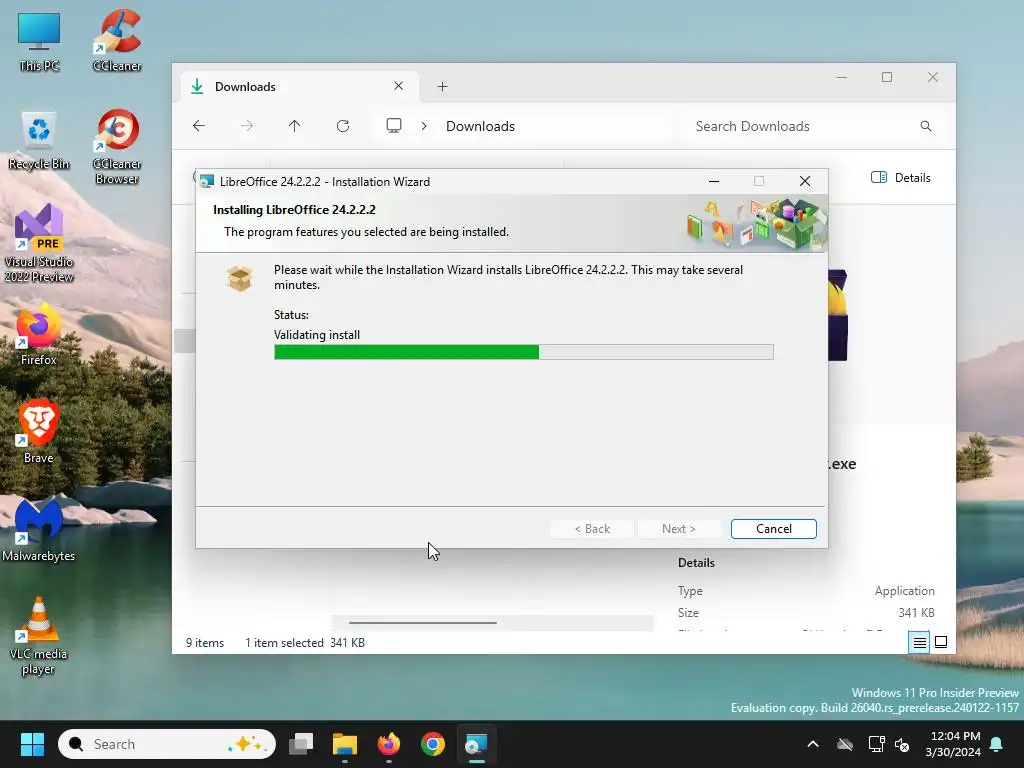This screenshot has width=1024, height=768.
Task: Click the "Application" type value
Action: [904, 590]
